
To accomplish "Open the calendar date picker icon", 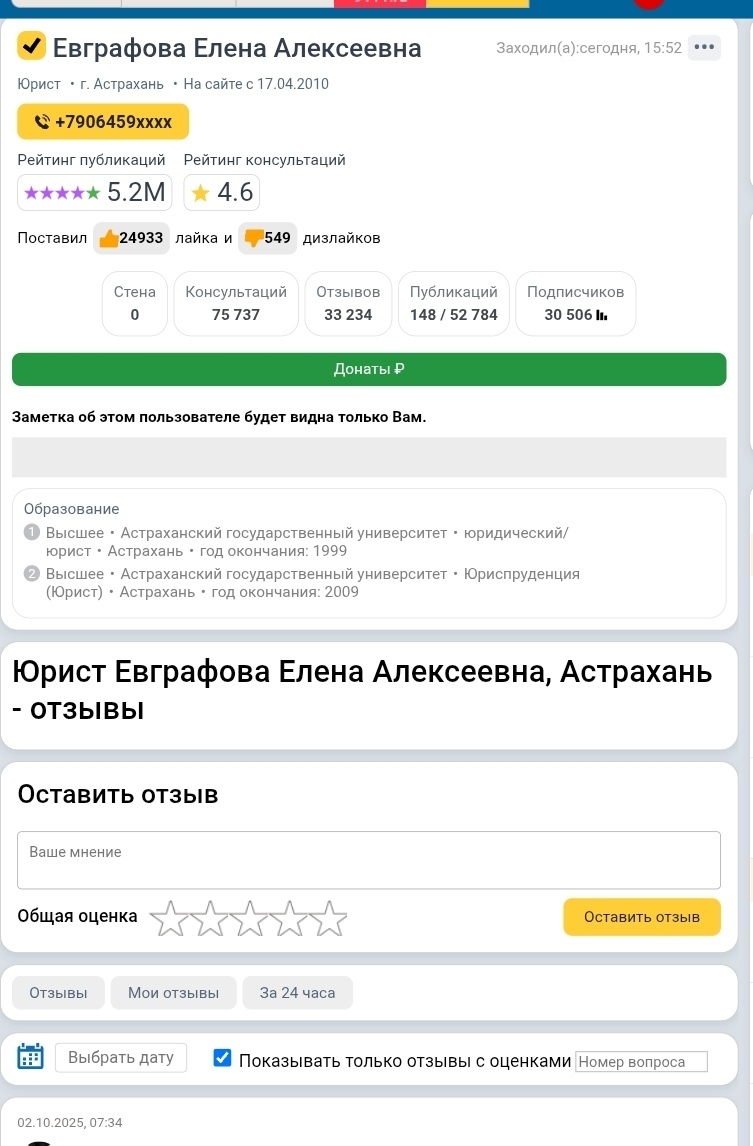I will coord(31,1058).
